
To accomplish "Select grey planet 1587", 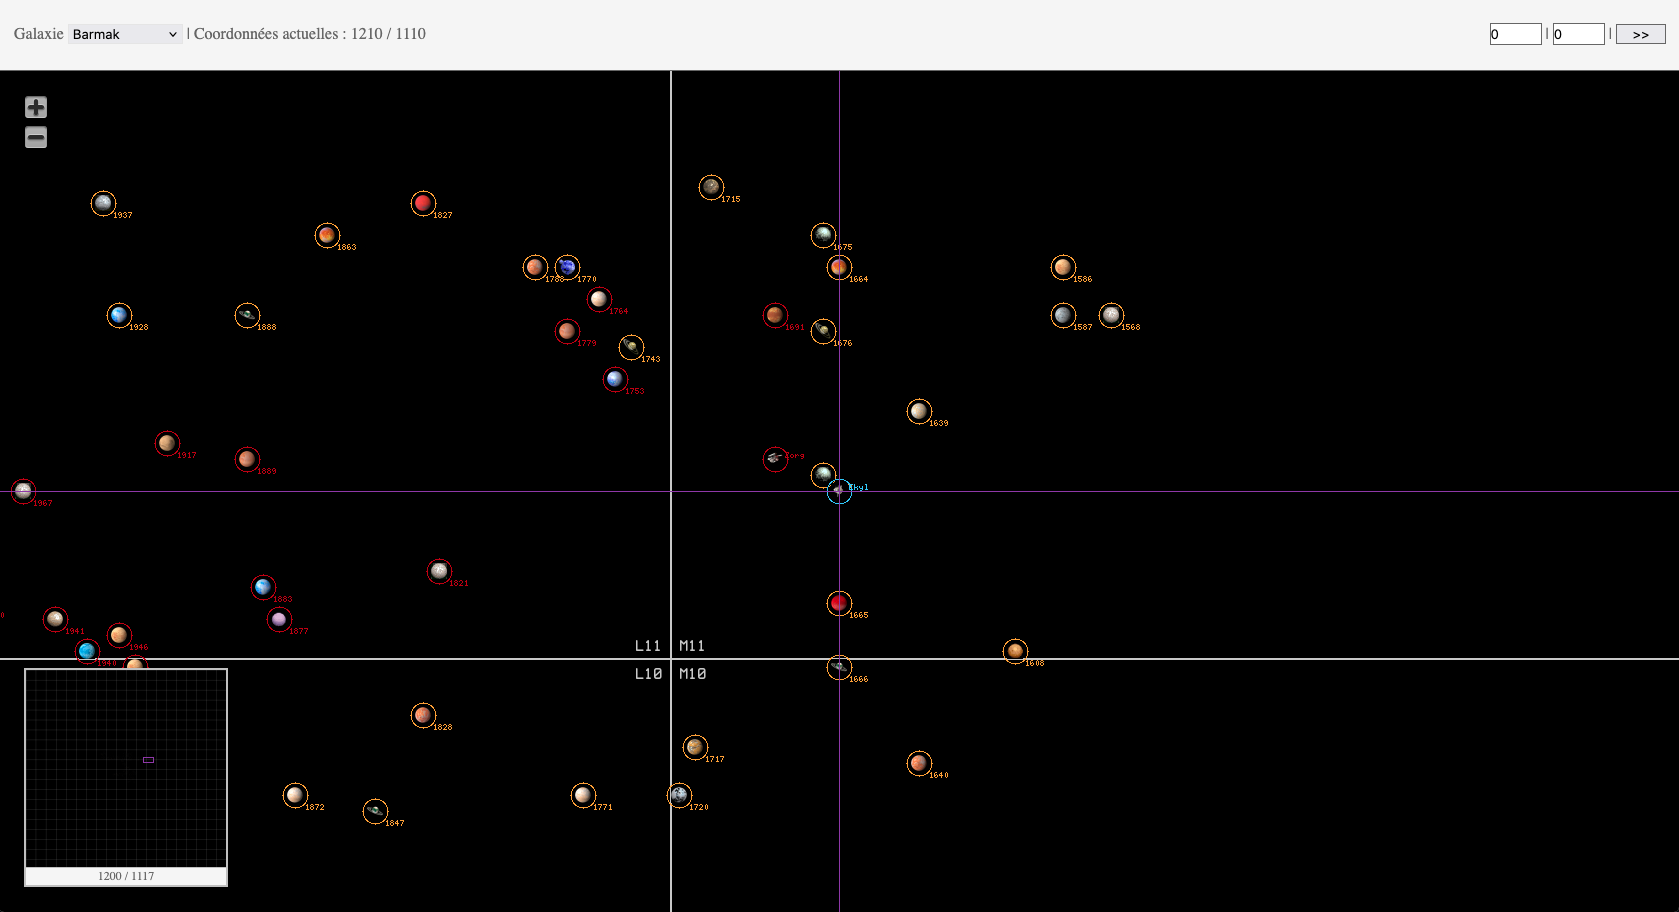I will [x=1063, y=315].
